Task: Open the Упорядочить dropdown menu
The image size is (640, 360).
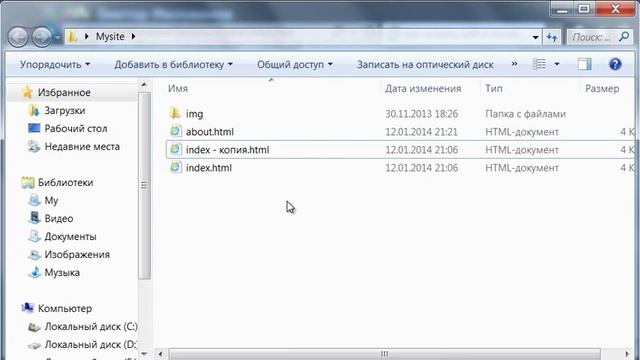Action: click(55, 64)
